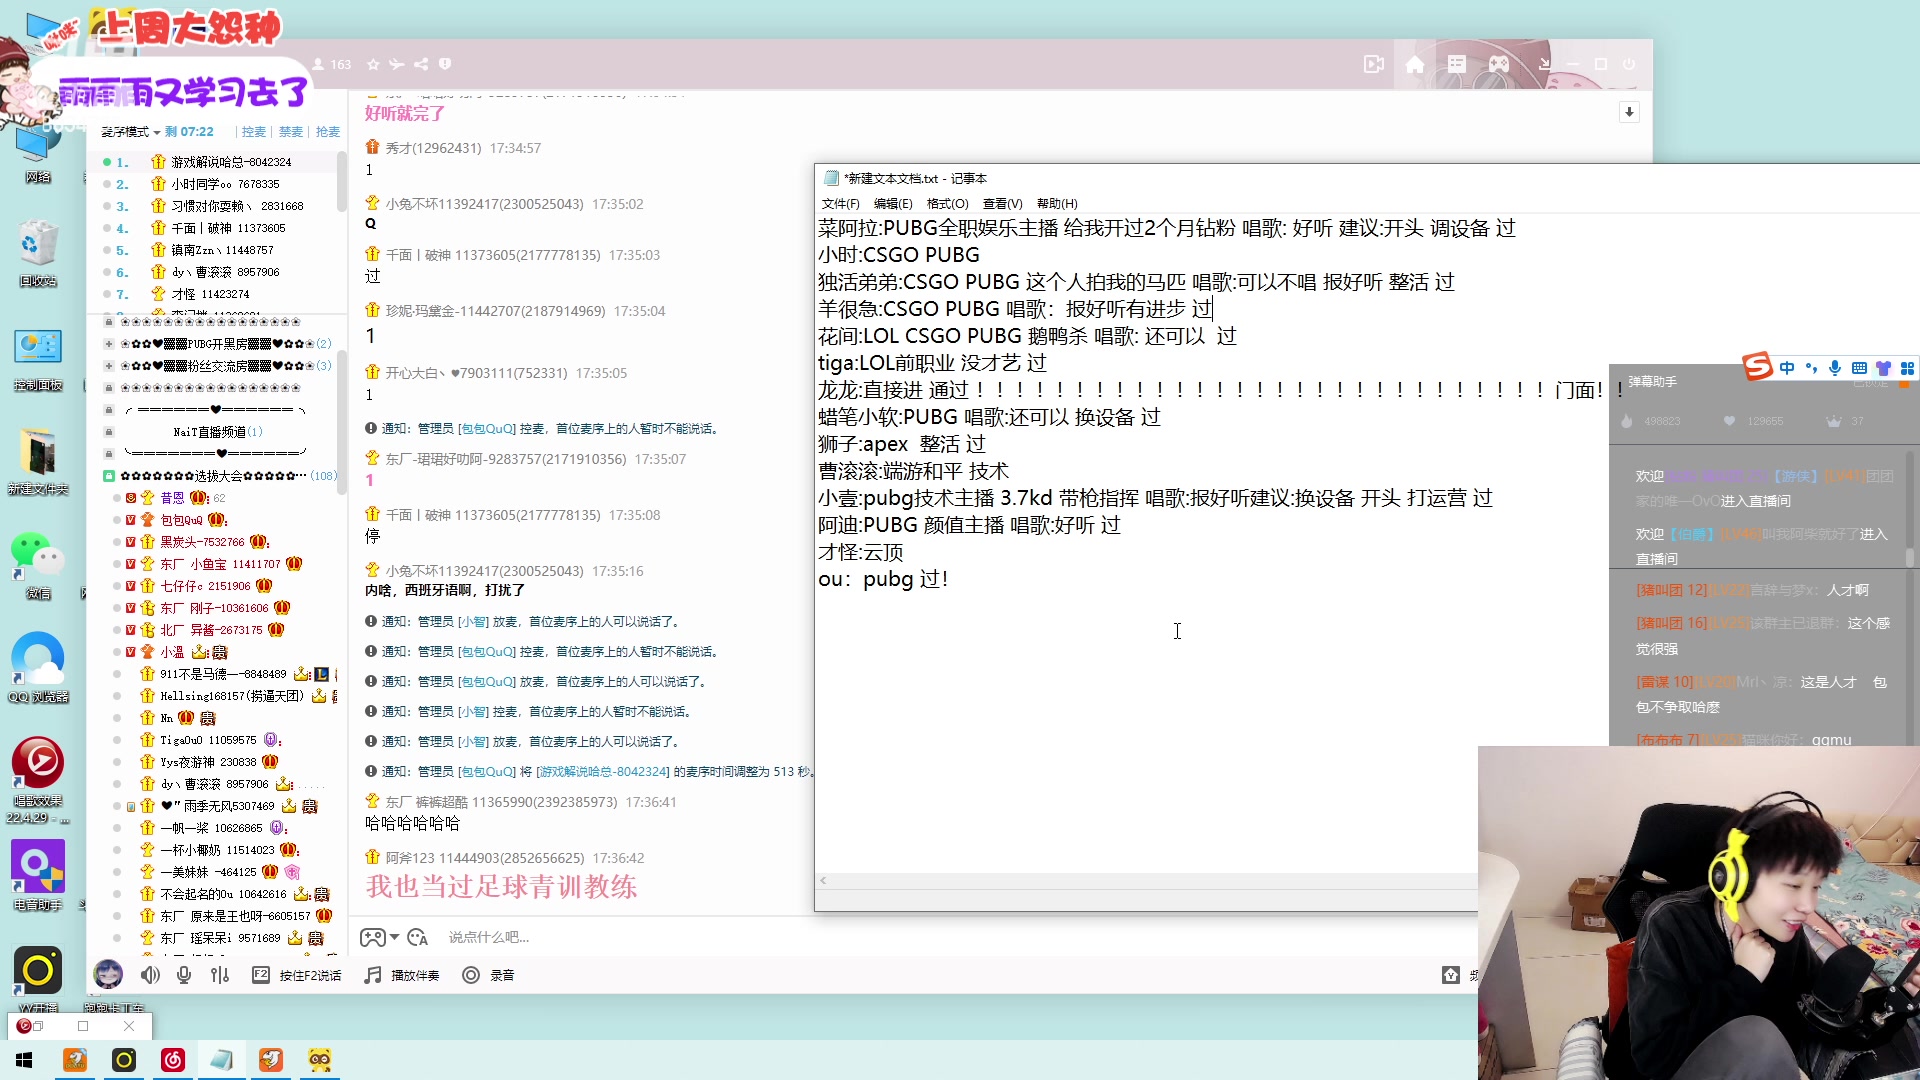Open the Notepad 查看(V) menu

1002,204
